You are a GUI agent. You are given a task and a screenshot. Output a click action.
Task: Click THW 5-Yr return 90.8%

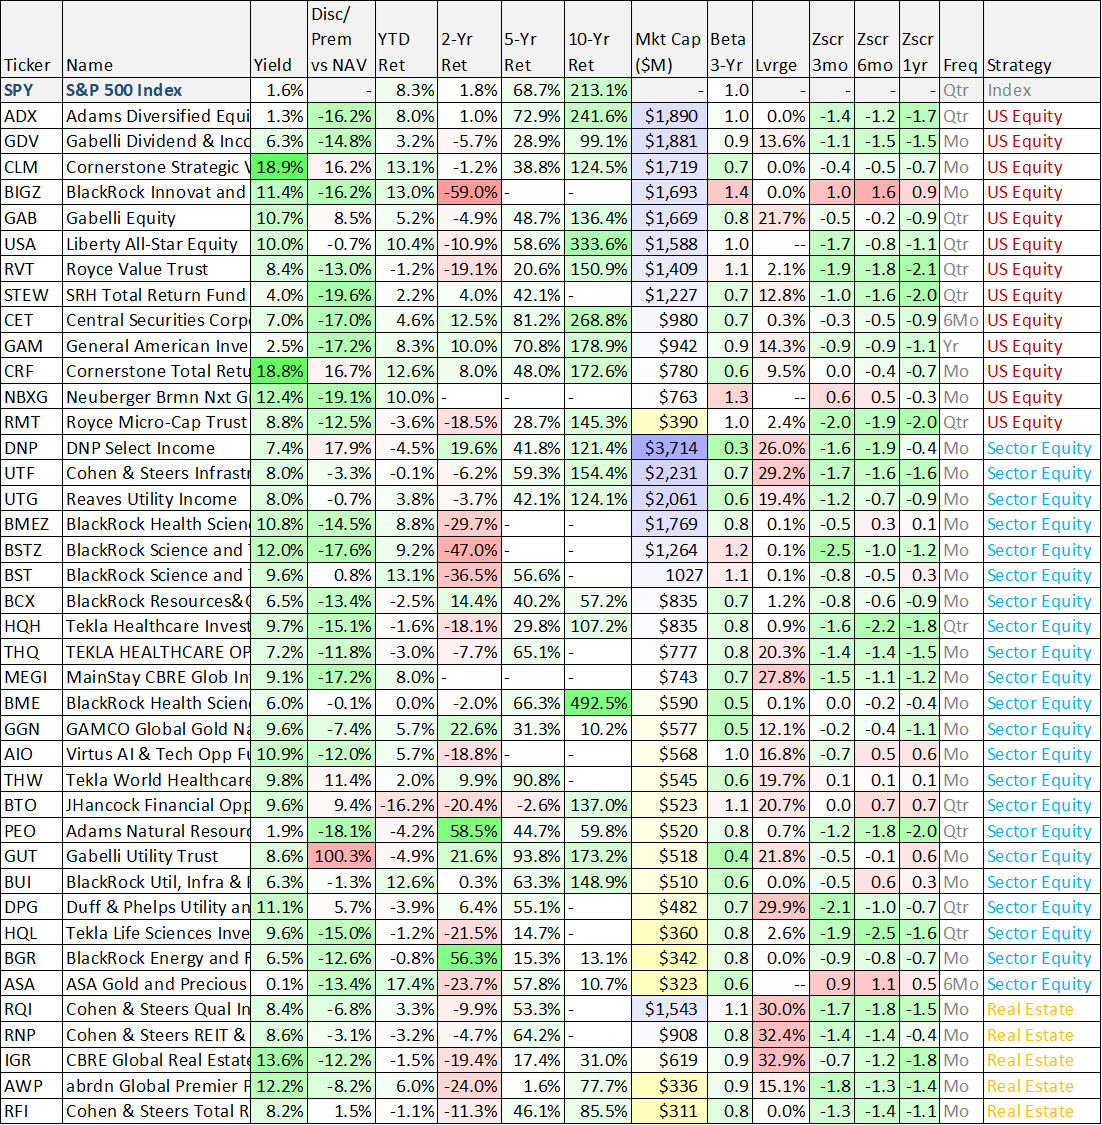[532, 780]
